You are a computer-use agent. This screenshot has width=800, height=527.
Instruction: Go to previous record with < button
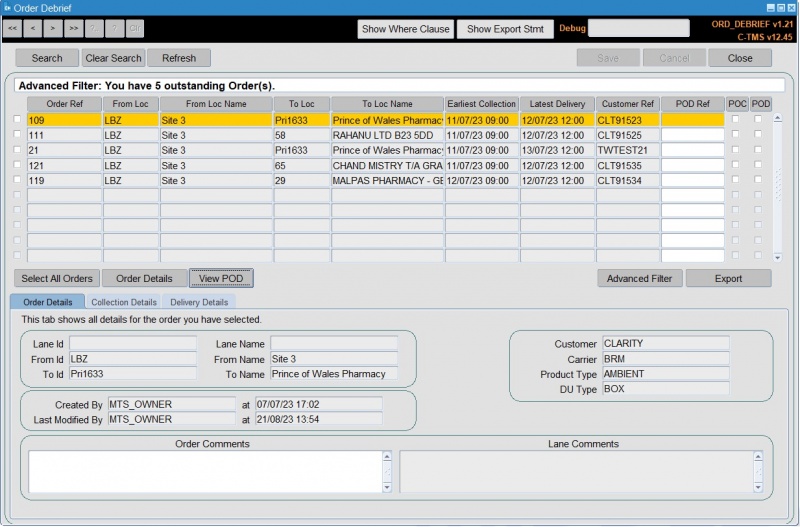coord(33,29)
